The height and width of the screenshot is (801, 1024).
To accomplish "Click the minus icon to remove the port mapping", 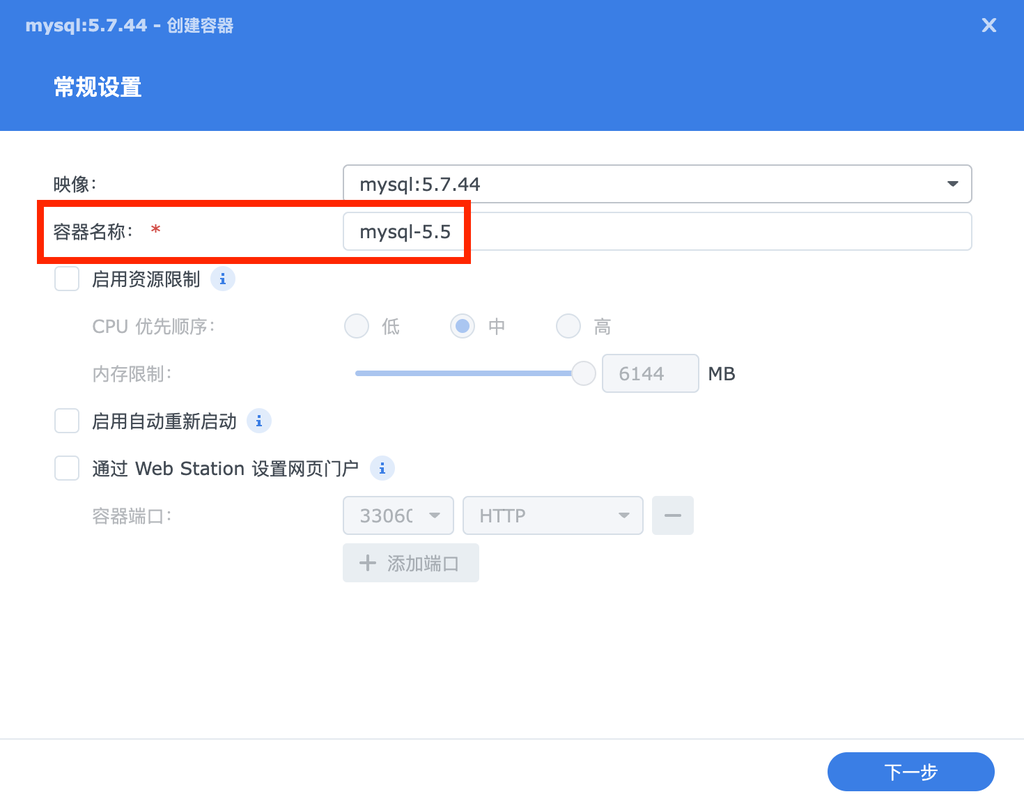I will [x=673, y=515].
